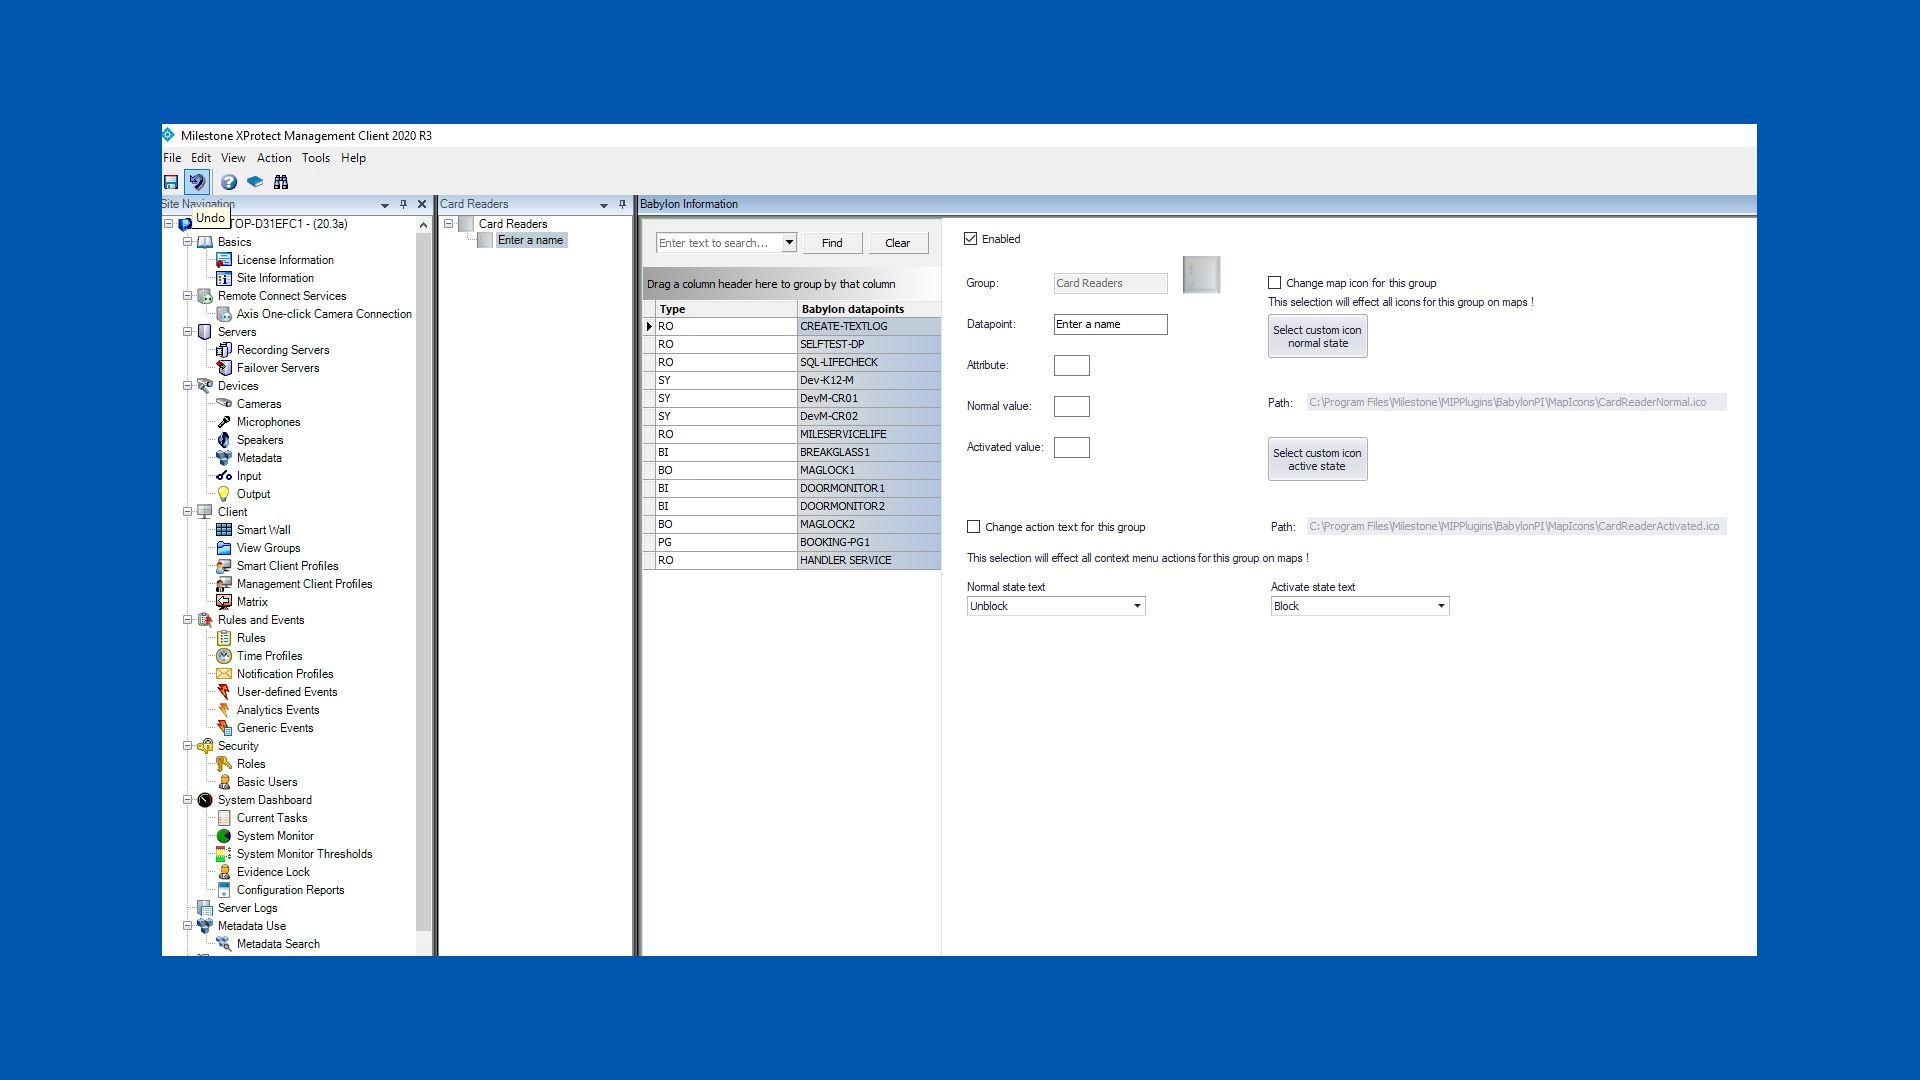
Task: Sort by Babylon datapoints column header
Action: point(868,309)
